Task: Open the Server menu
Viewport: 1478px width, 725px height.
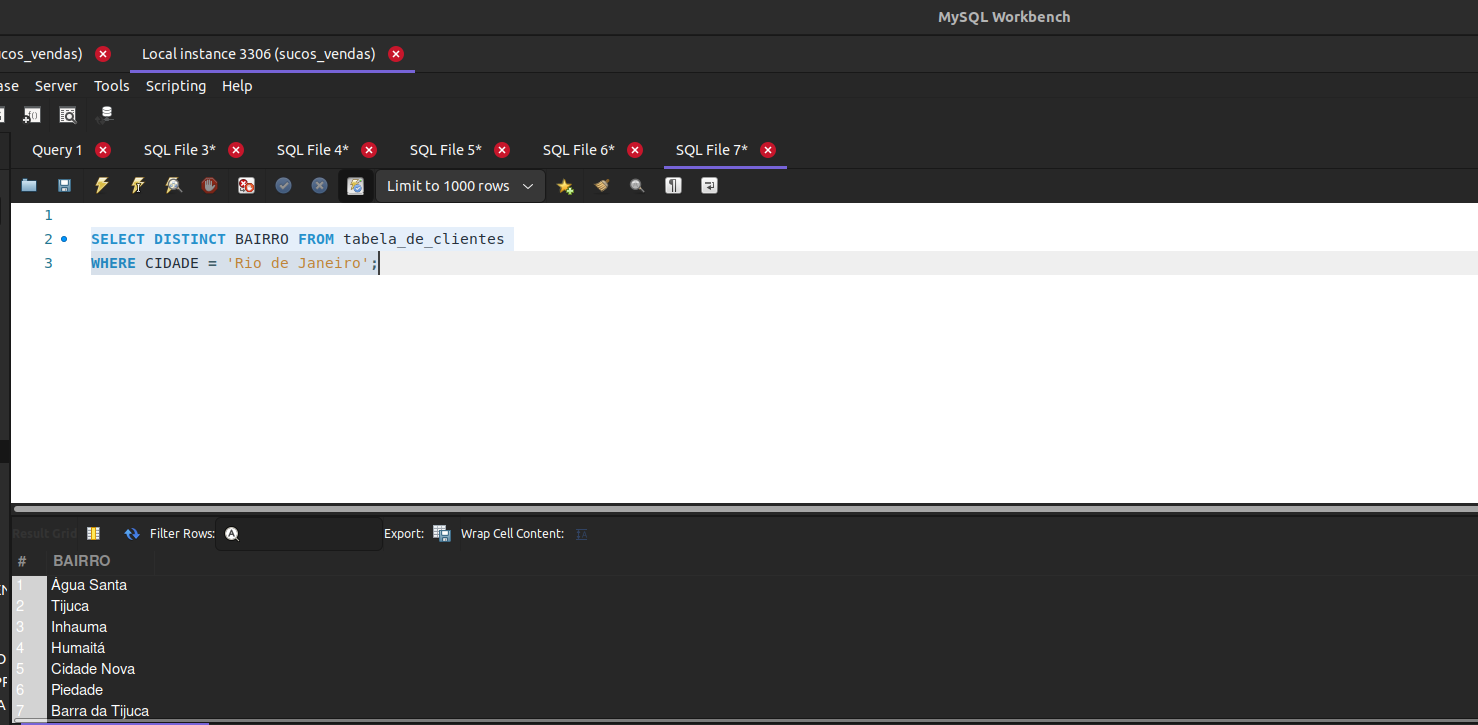Action: pyautogui.click(x=56, y=86)
